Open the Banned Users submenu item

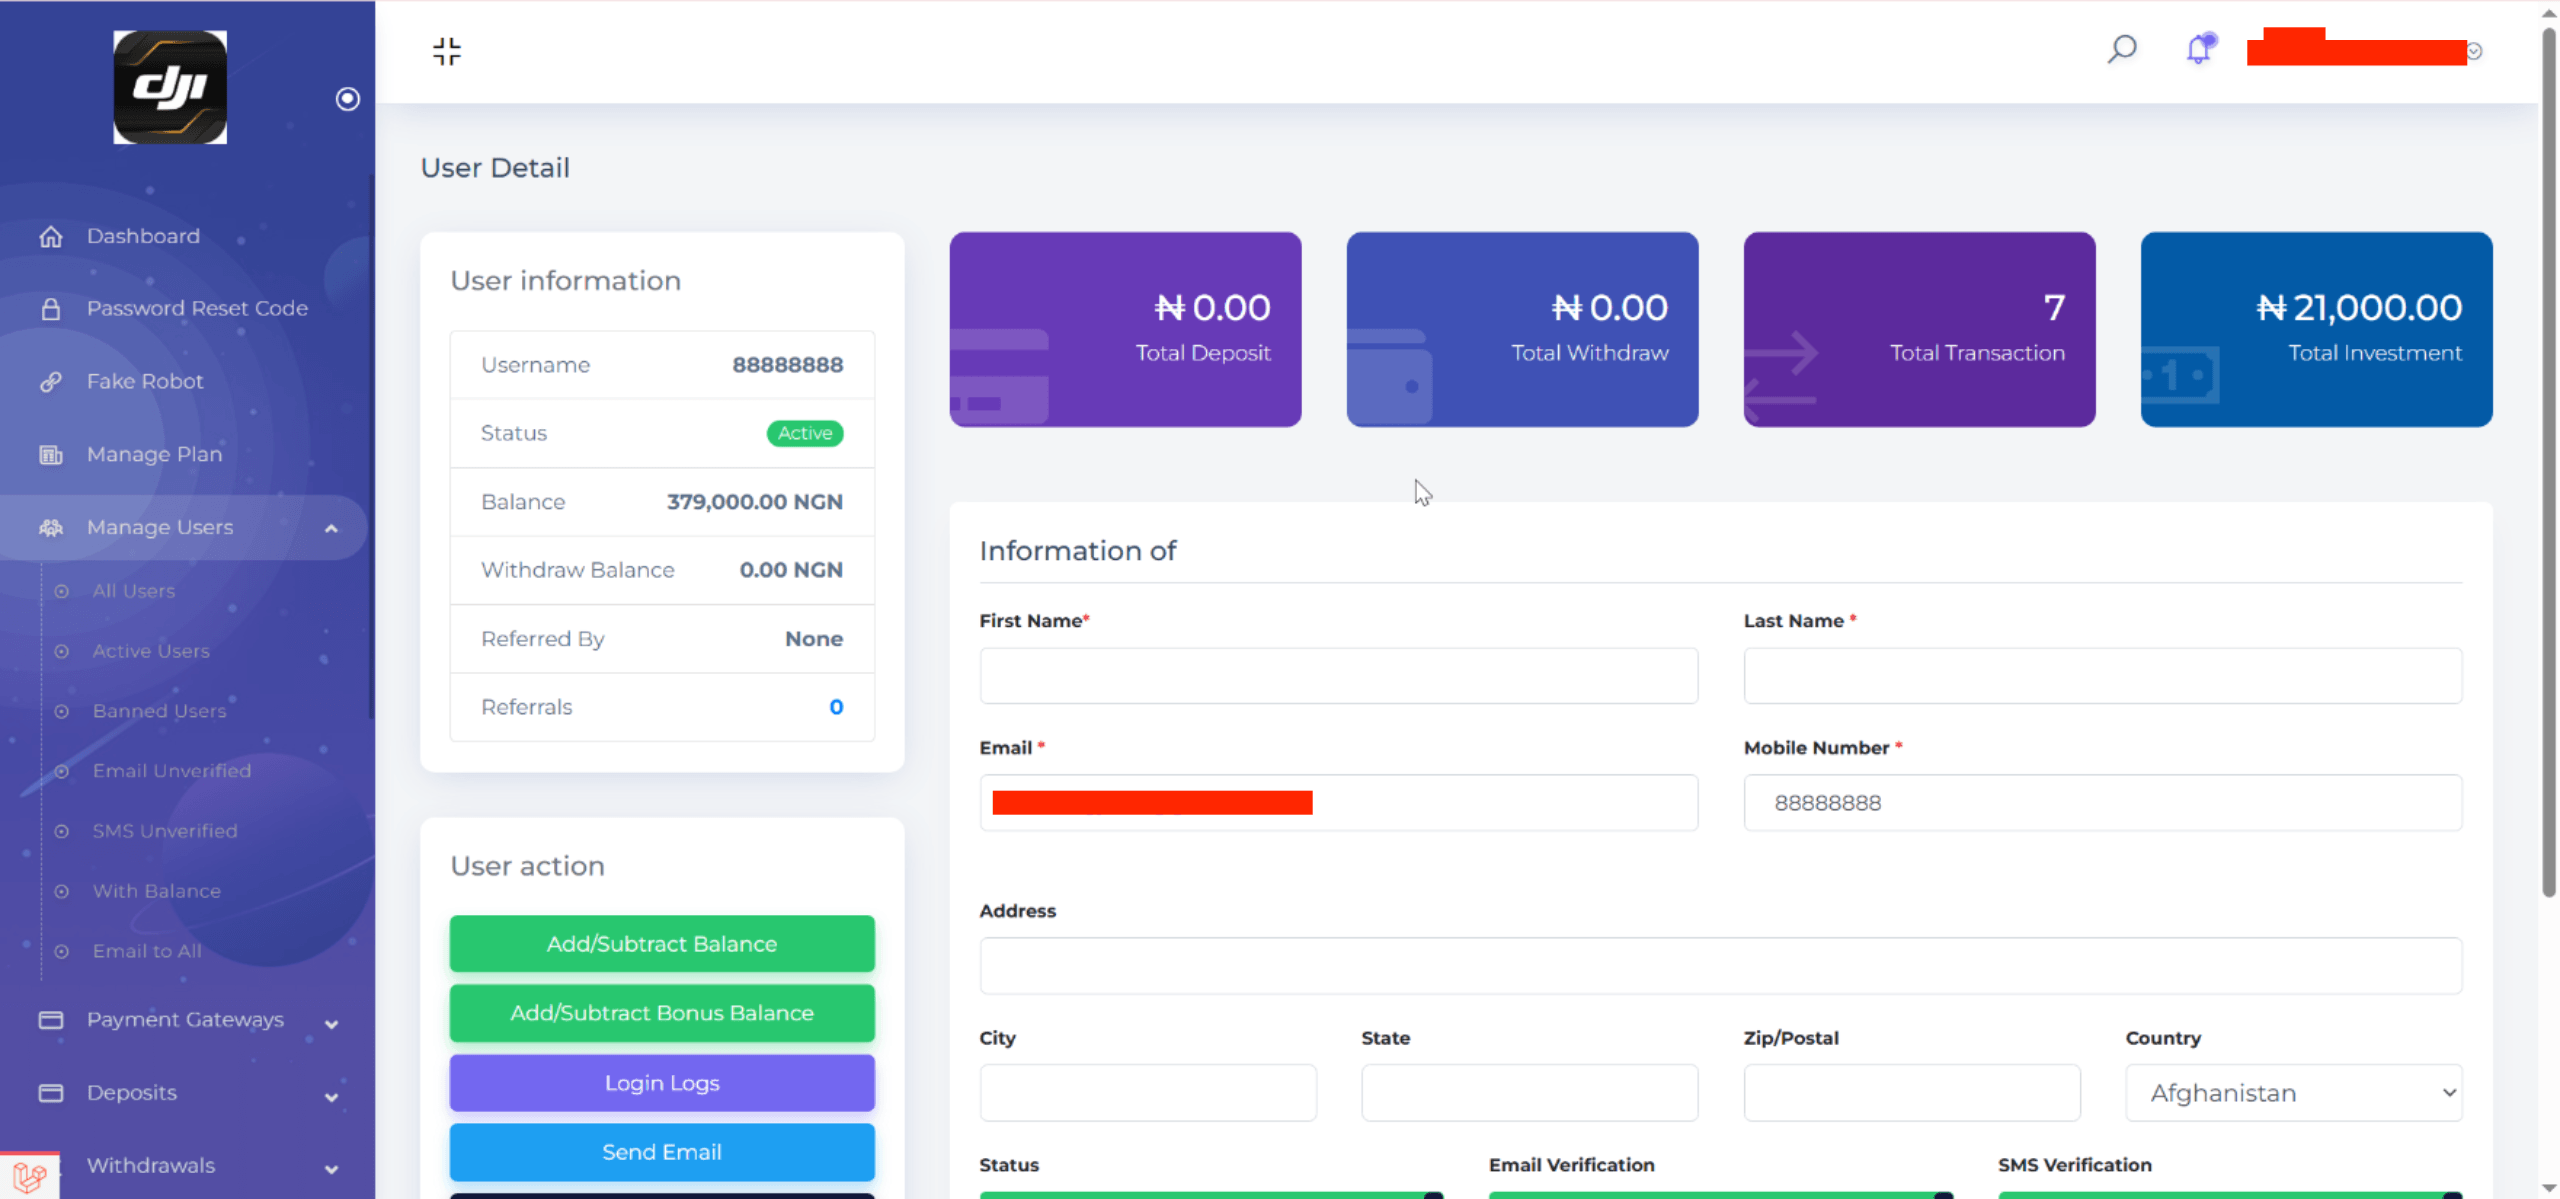tap(159, 711)
